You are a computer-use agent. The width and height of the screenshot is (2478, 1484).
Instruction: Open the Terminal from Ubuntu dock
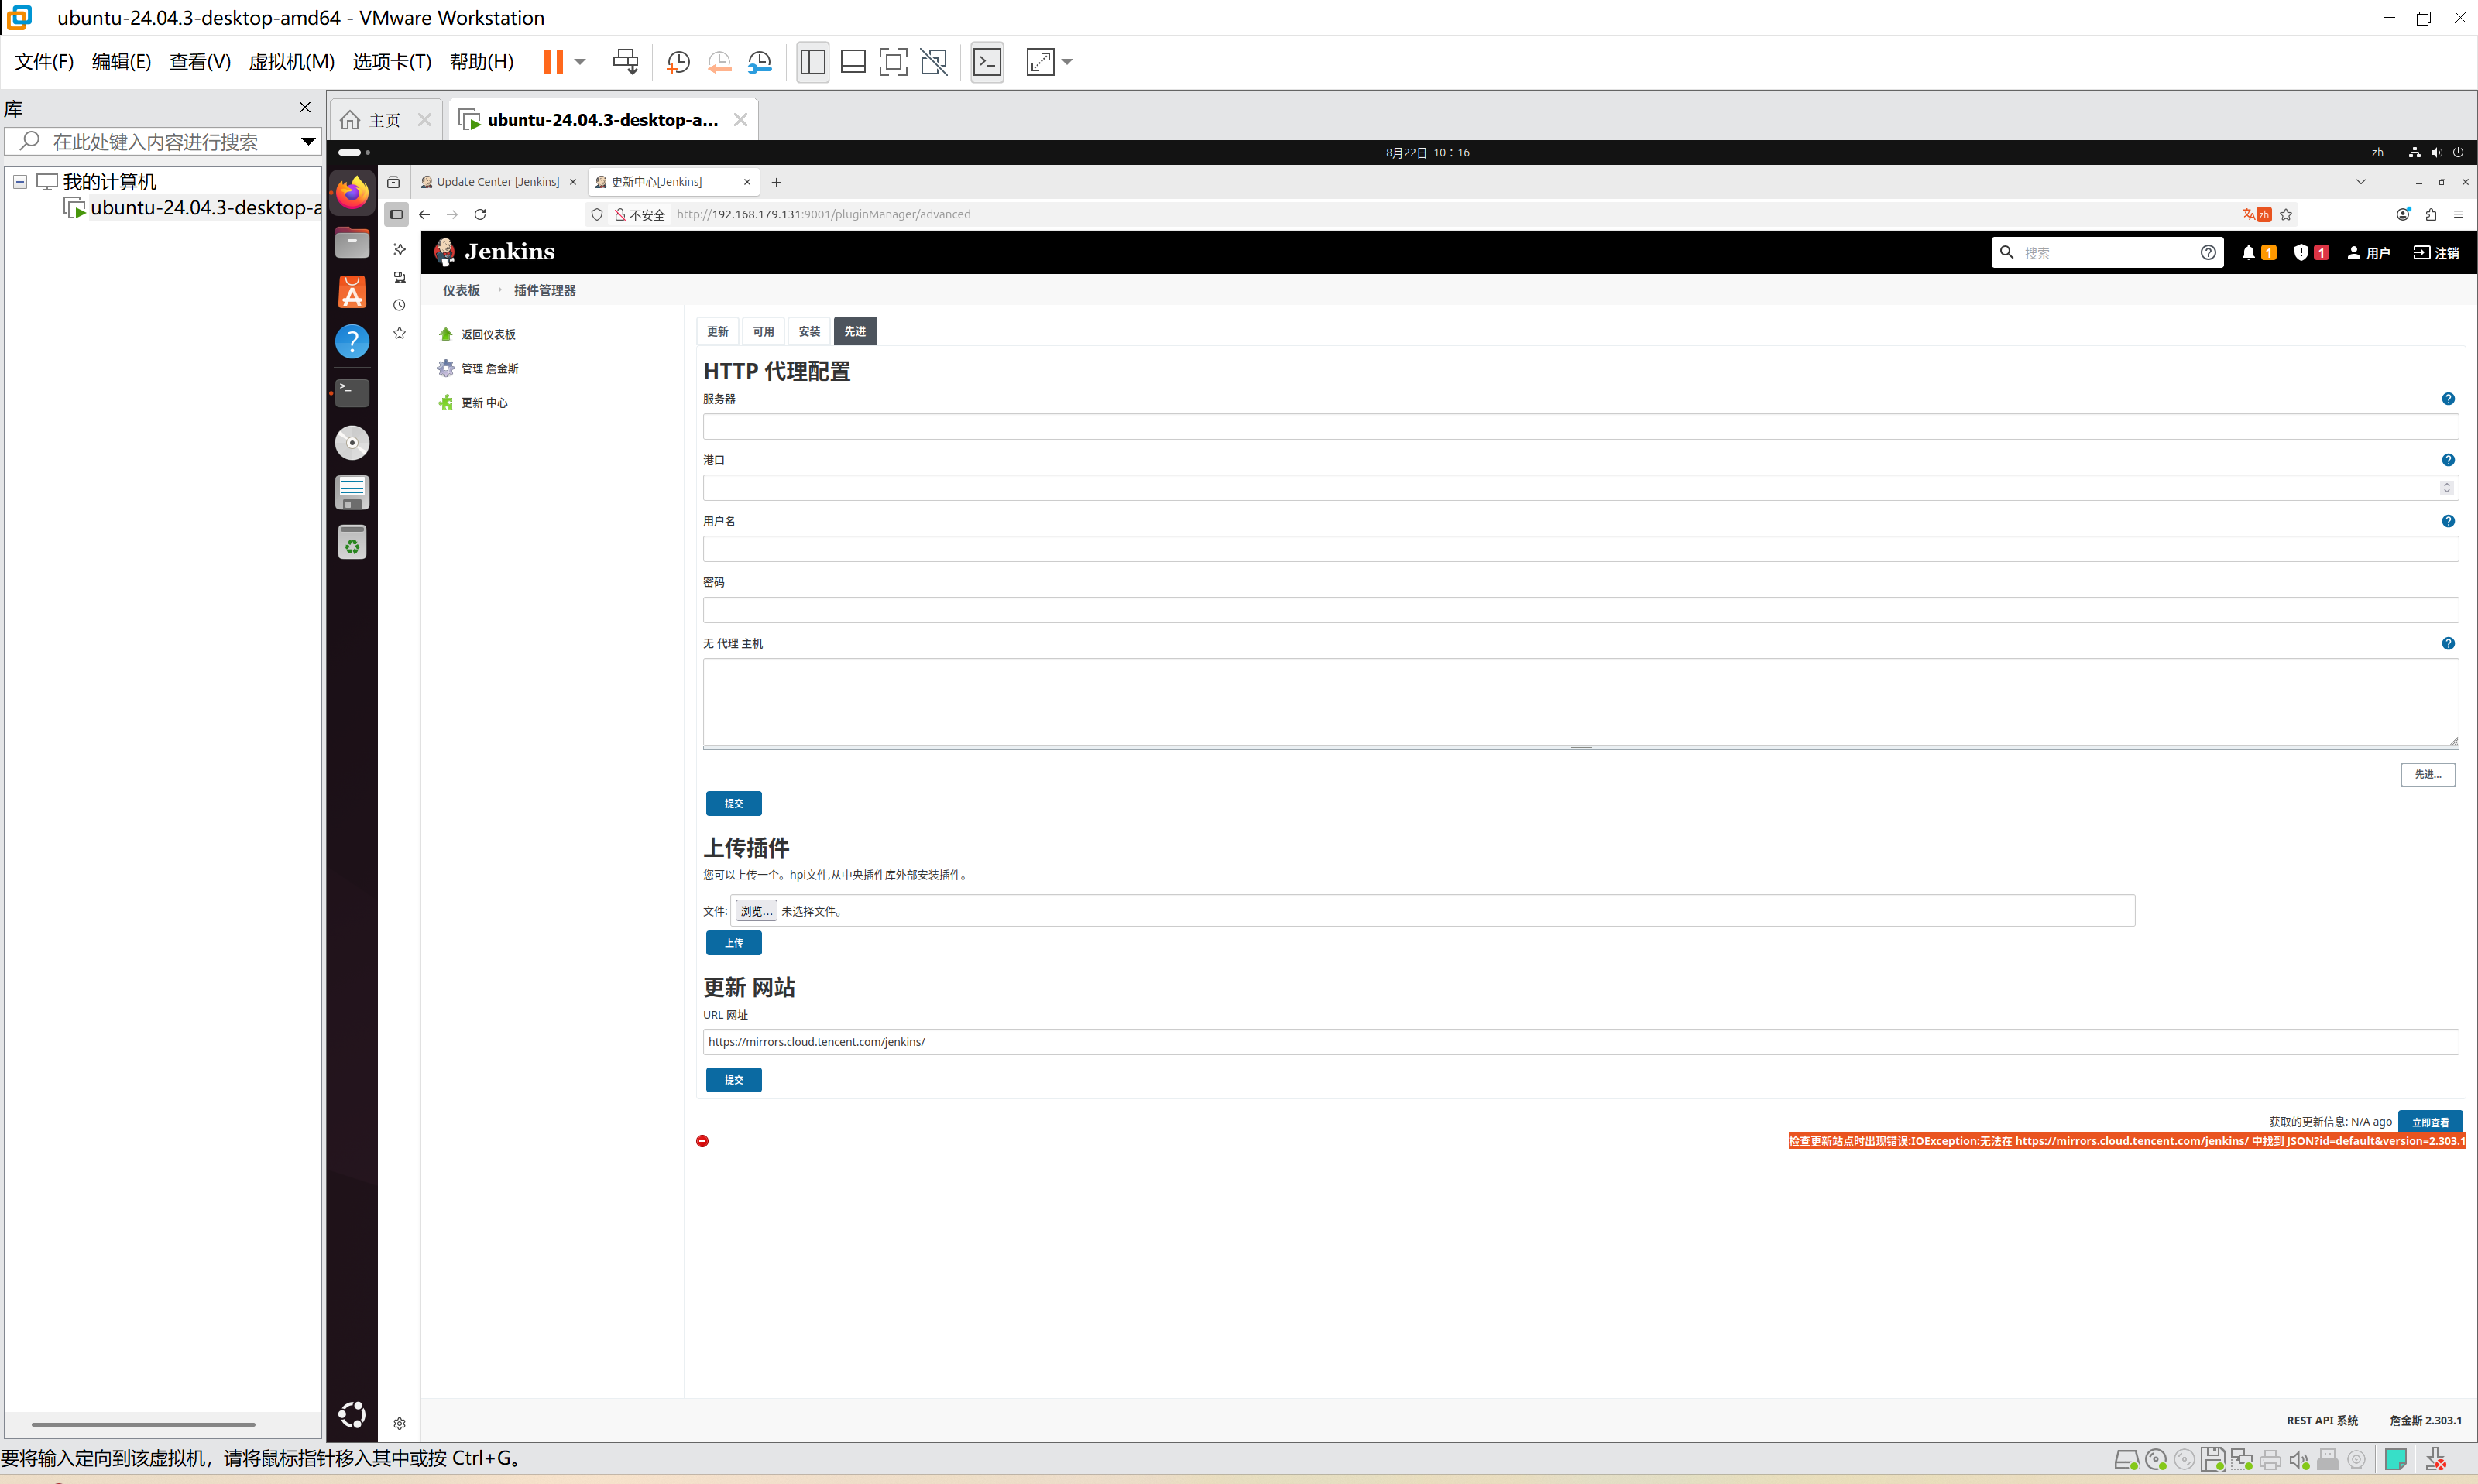tap(352, 391)
